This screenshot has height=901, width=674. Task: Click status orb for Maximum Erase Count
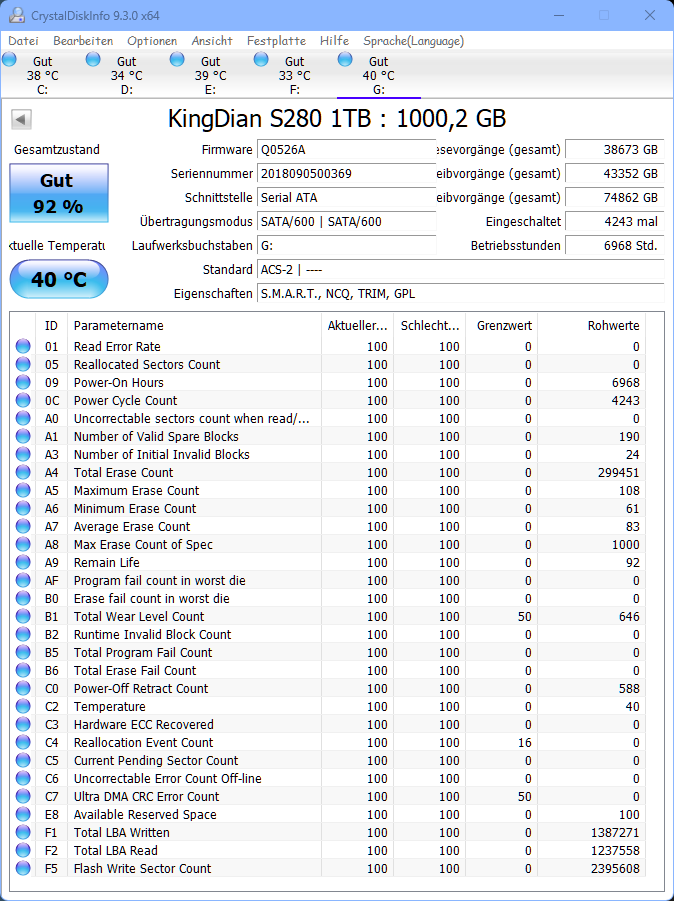click(23, 490)
